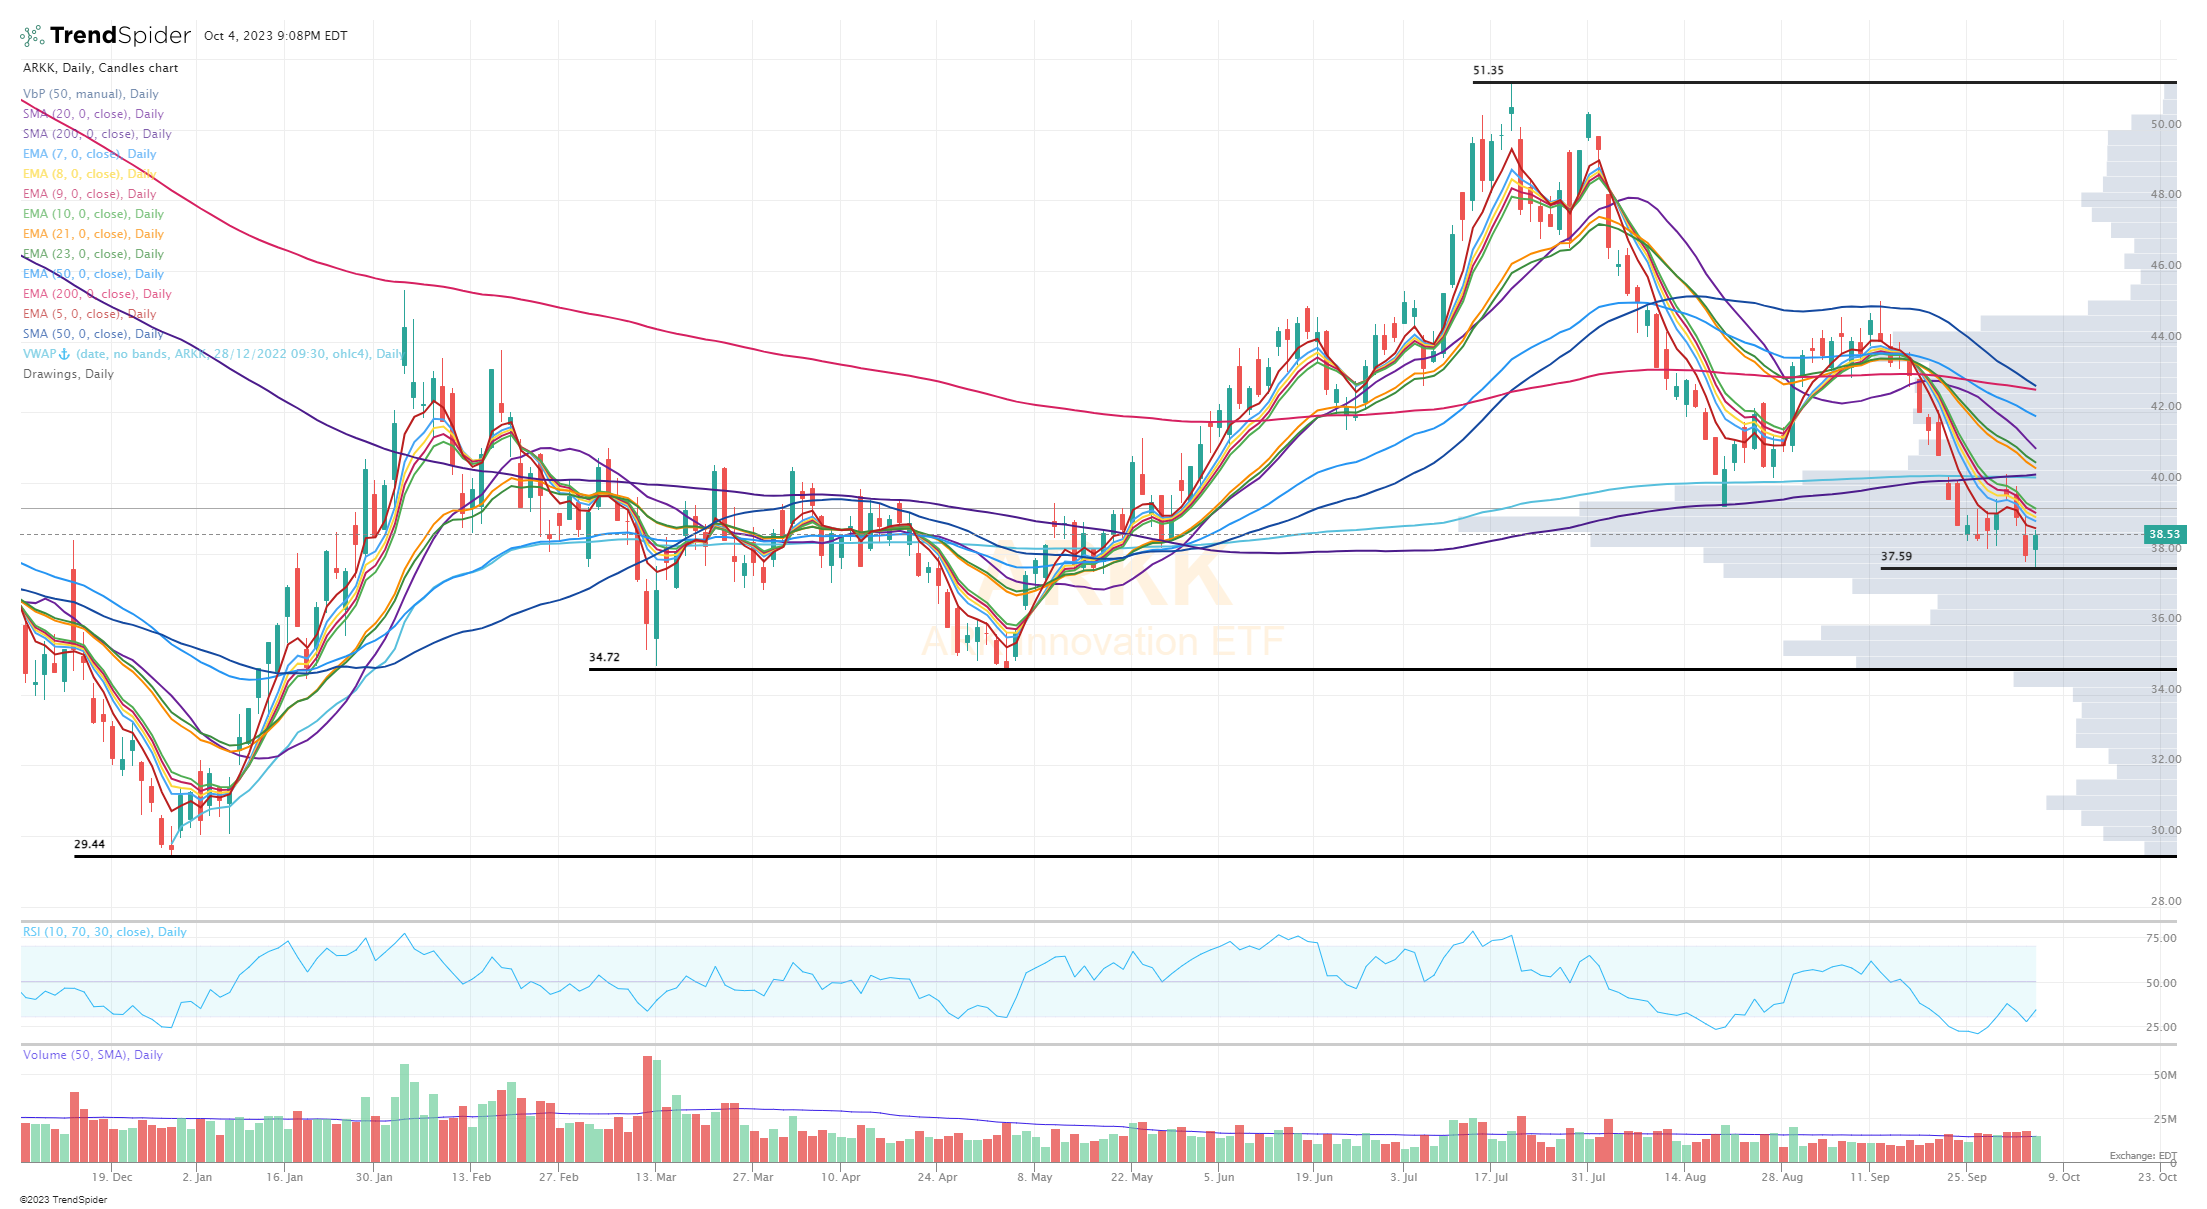
Task: Click the '13. Mar' date axis label
Action: [656, 1178]
